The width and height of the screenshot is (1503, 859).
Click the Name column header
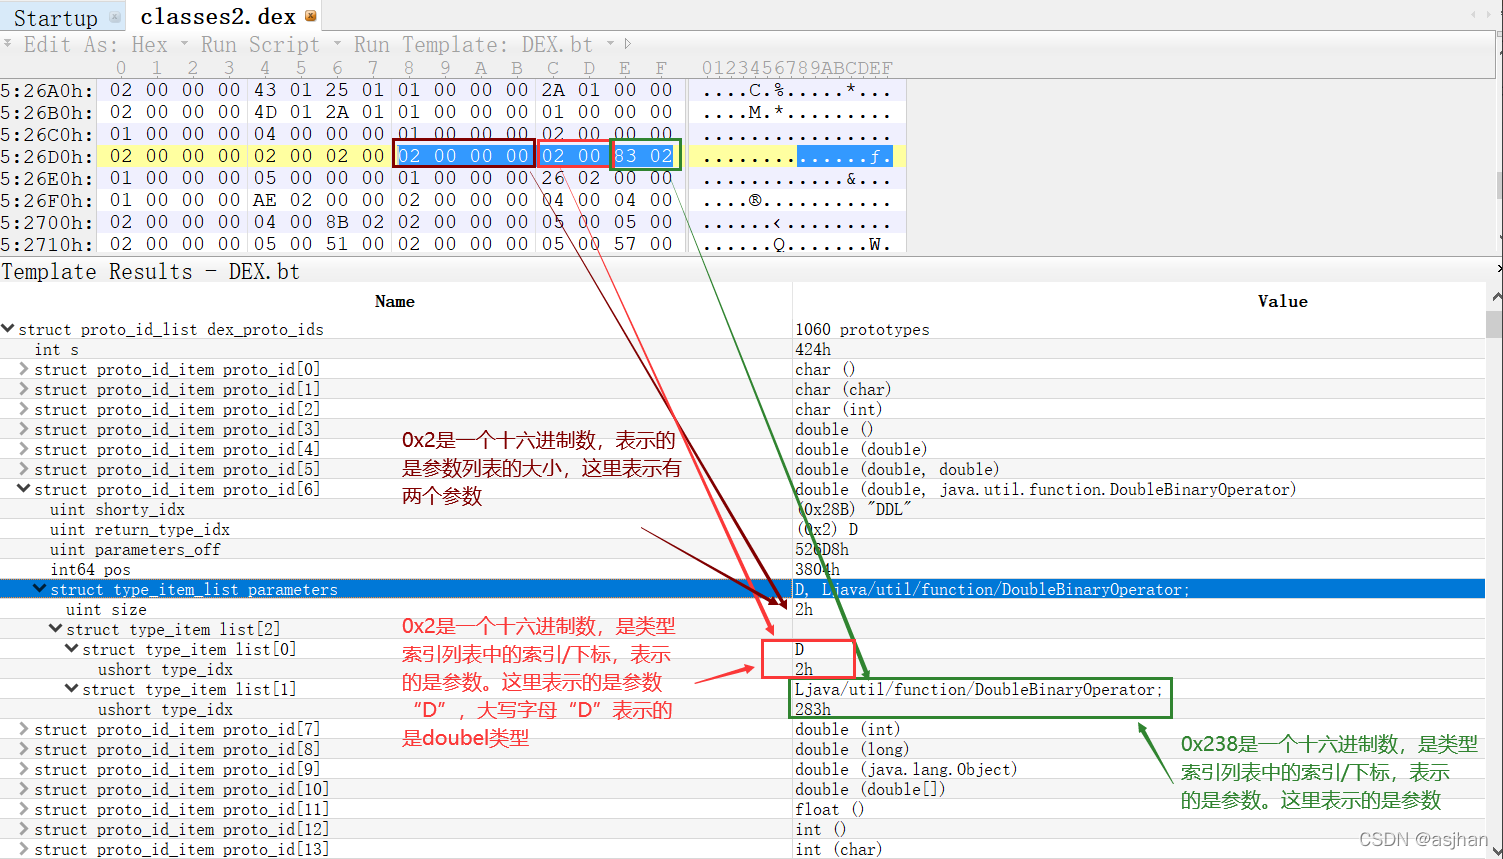pos(395,301)
